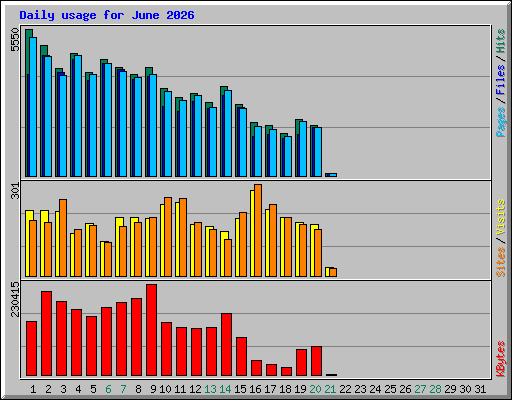The width and height of the screenshot is (512, 400).
Task: Click green weekend day 28 label
Action: (x=435, y=389)
